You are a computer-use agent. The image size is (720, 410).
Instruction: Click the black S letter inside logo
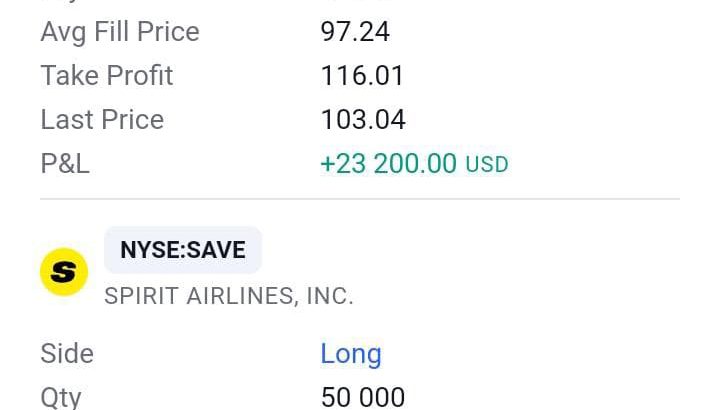click(x=63, y=272)
